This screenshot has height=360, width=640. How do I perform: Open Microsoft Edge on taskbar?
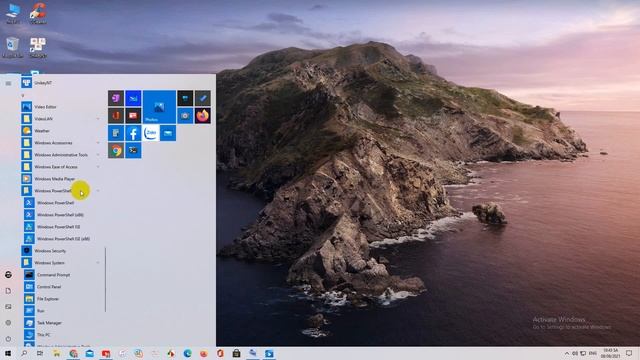(187, 353)
